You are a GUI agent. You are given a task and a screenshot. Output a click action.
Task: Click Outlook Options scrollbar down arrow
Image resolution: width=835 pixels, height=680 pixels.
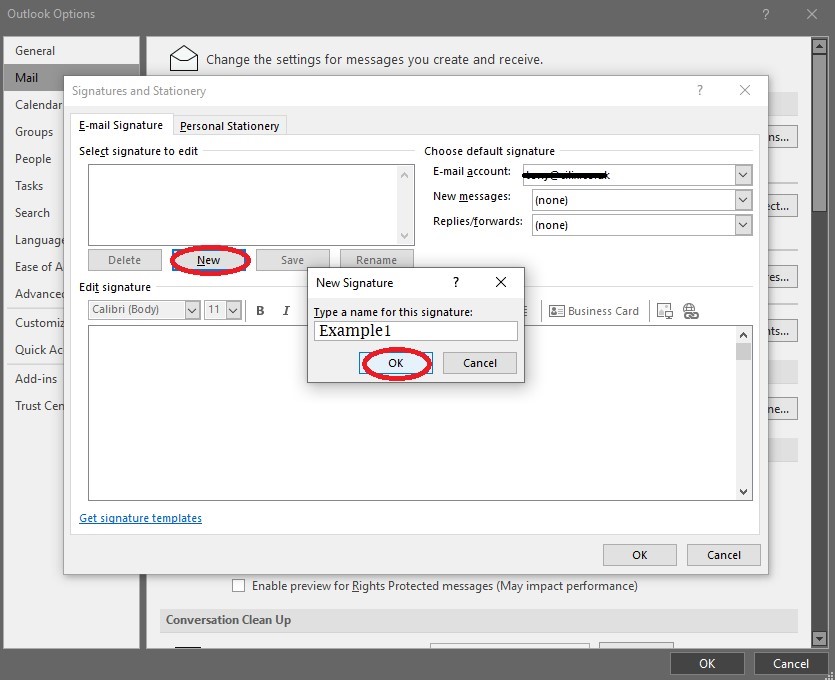coord(819,638)
